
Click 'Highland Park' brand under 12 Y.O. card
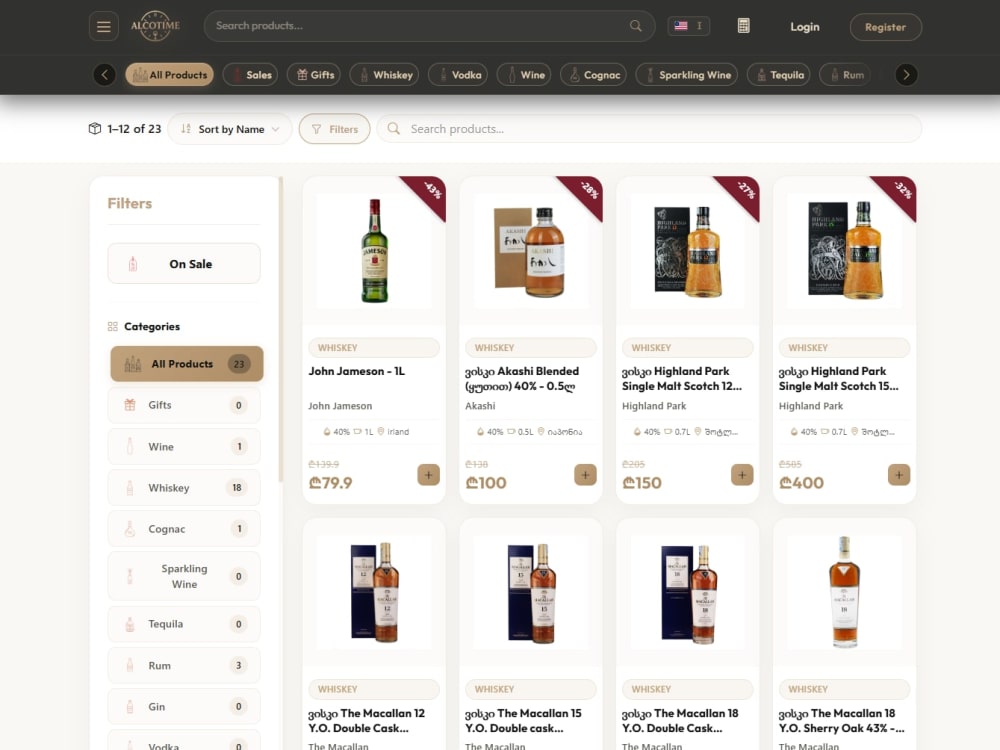point(654,406)
